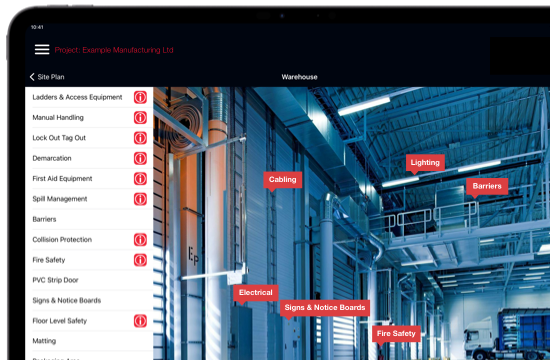Open info for Ladders & Access Equipment
This screenshot has width=550, height=360.
140,97
